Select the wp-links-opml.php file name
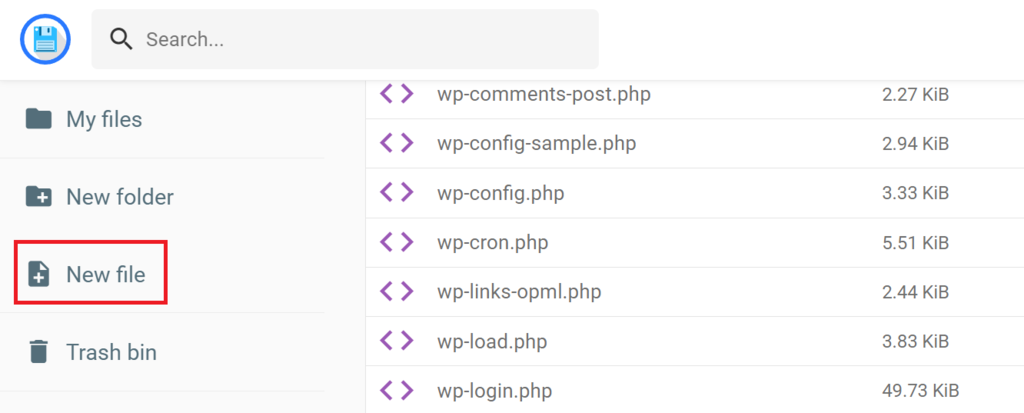 (519, 291)
